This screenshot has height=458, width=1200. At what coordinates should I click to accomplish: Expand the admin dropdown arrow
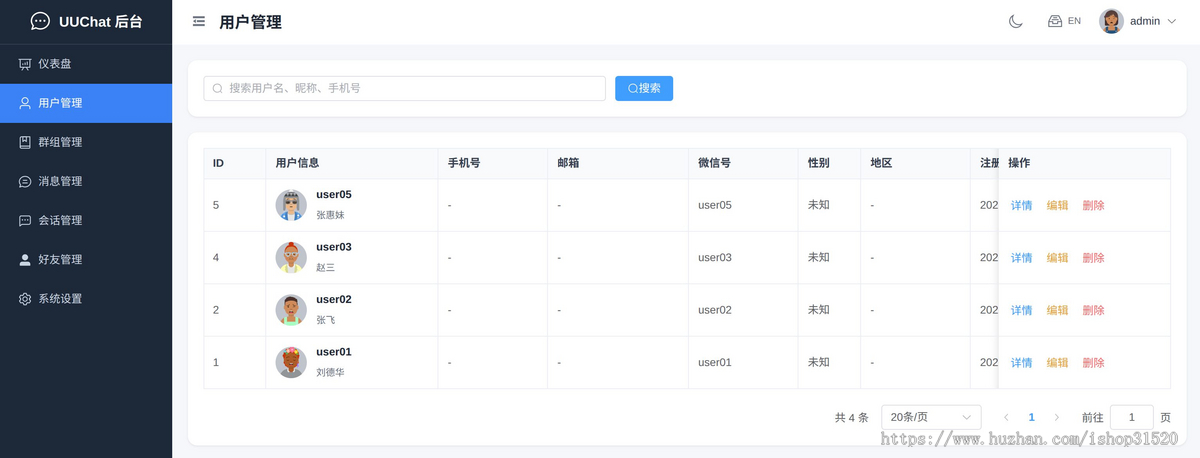(1171, 21)
